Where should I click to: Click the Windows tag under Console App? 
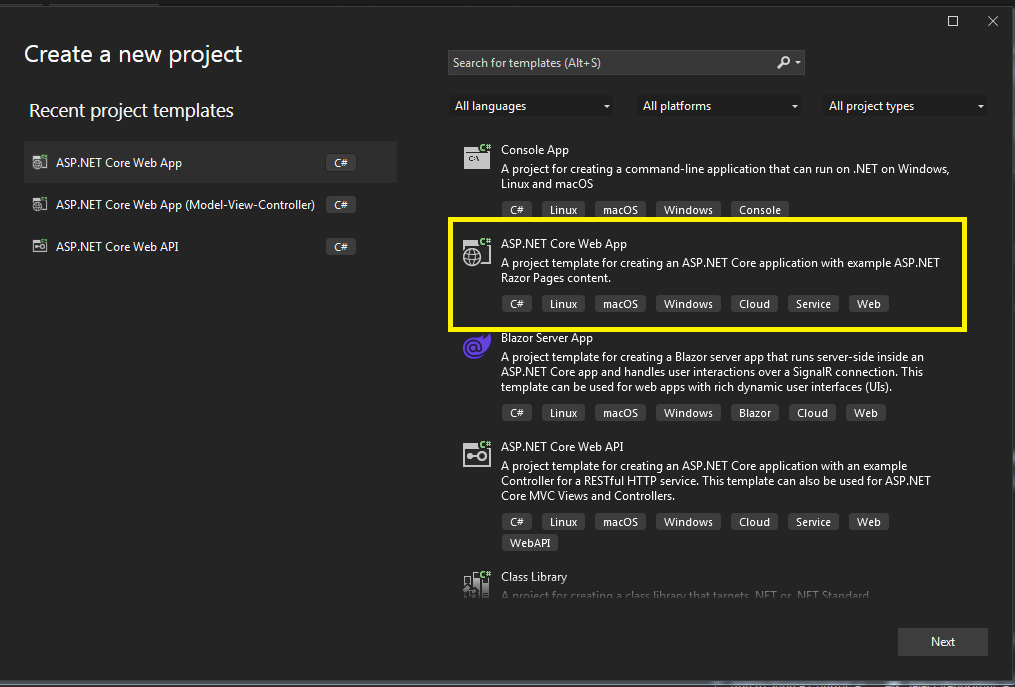tap(688, 209)
